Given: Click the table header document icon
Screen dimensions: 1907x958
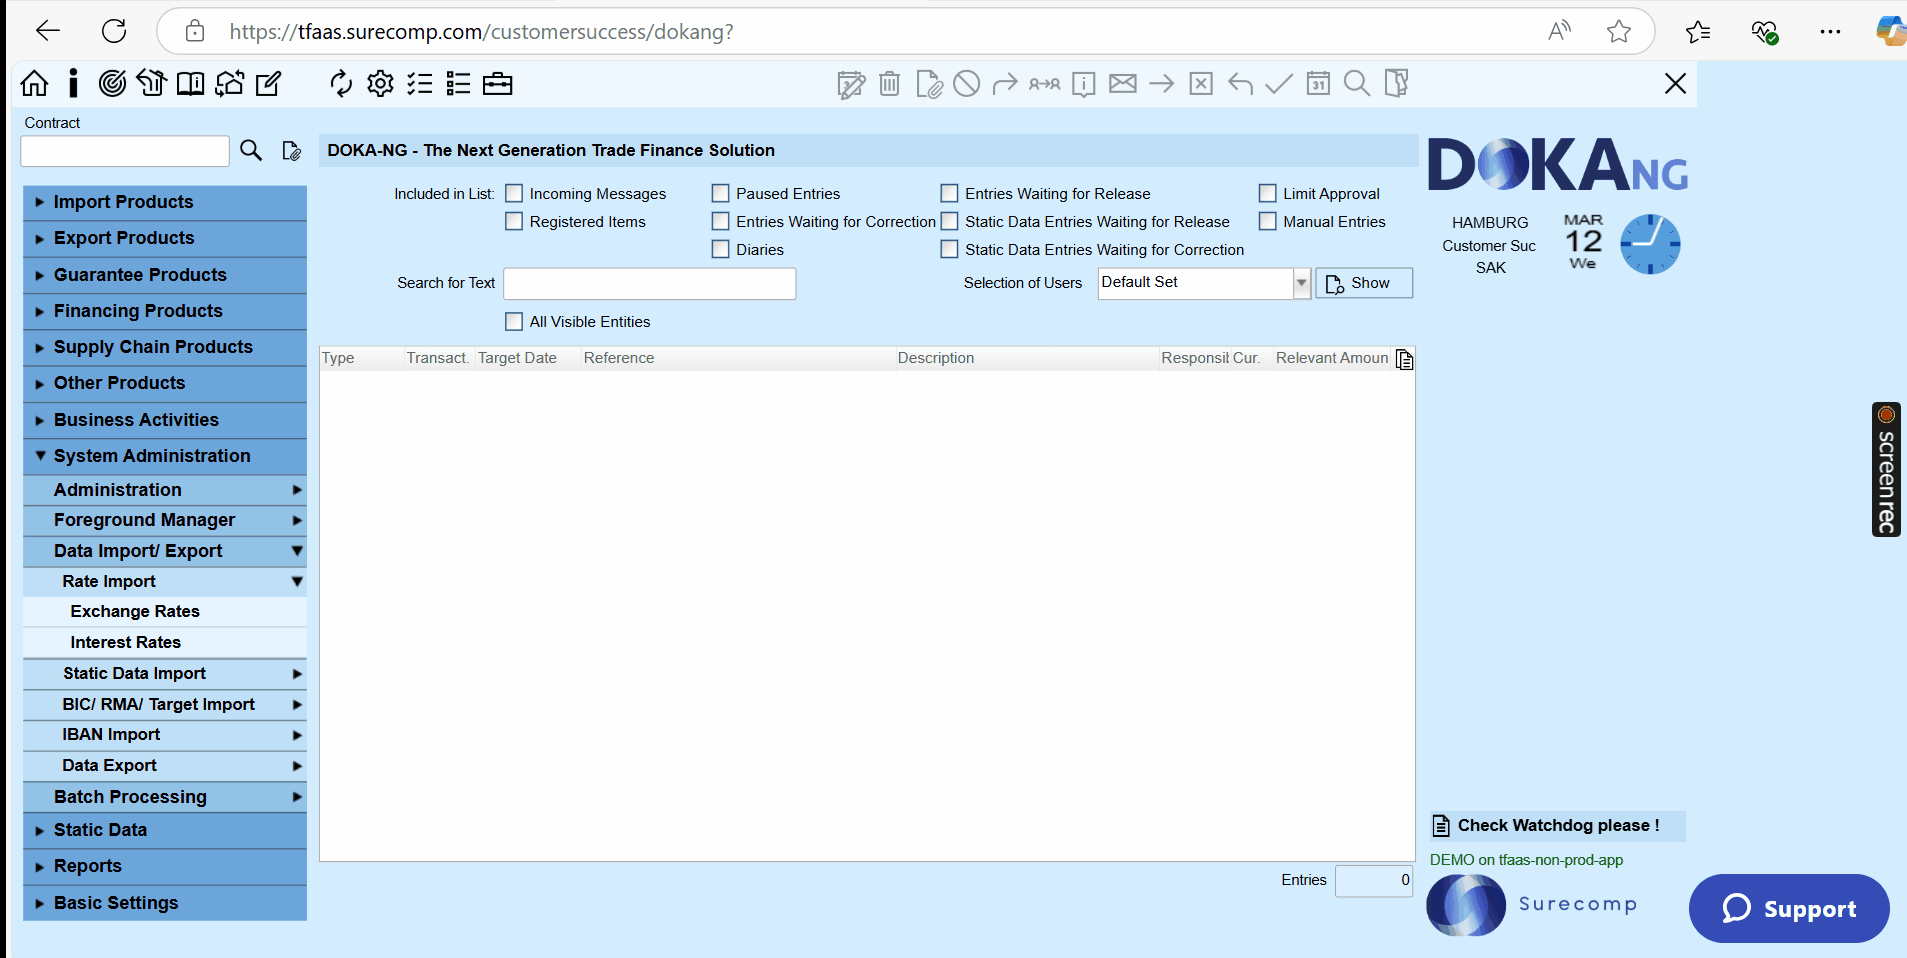Looking at the screenshot, I should tap(1404, 359).
